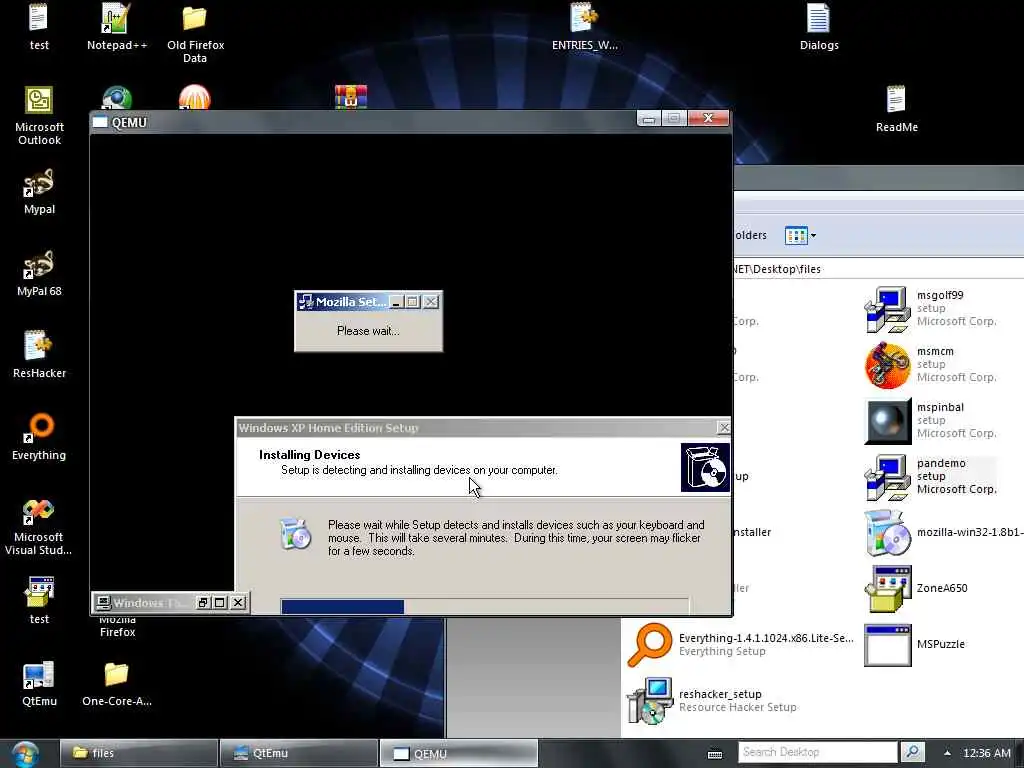The image size is (1024, 768).
Task: Open the Dialogs desktop document
Action: tap(818, 26)
